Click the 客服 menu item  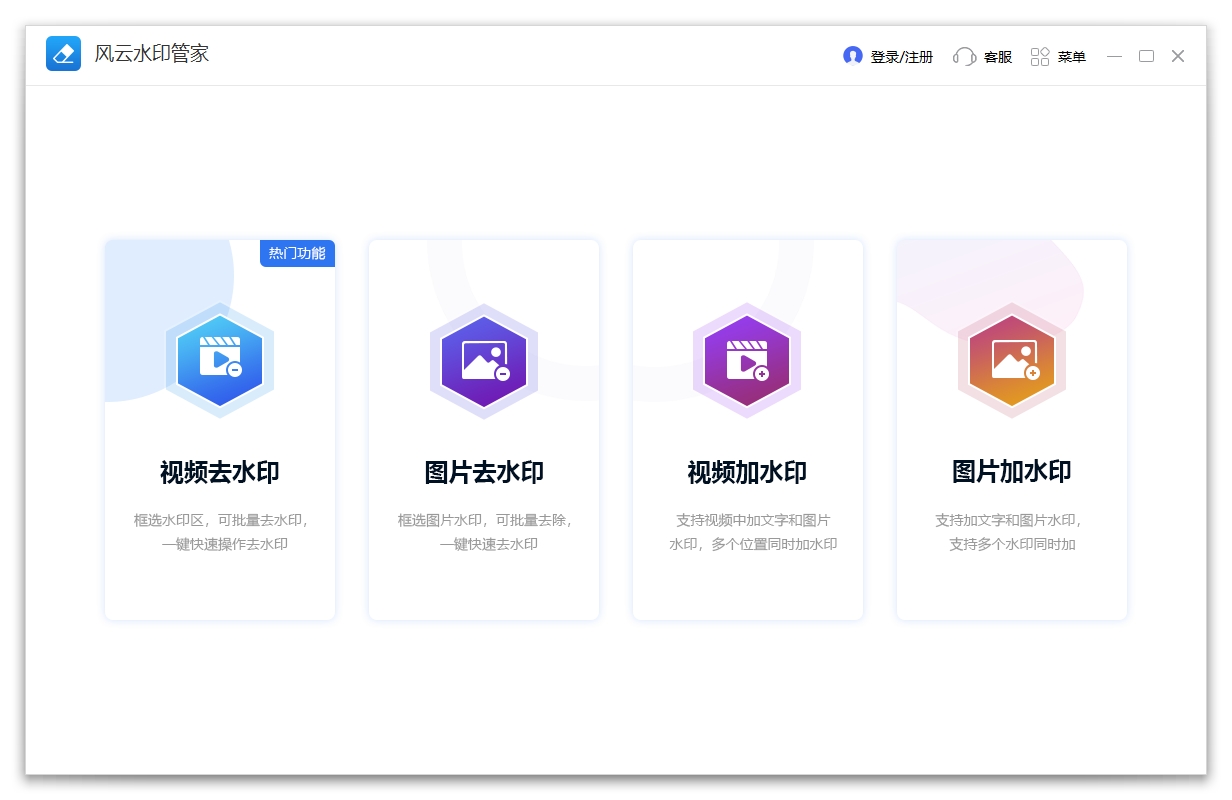[999, 57]
